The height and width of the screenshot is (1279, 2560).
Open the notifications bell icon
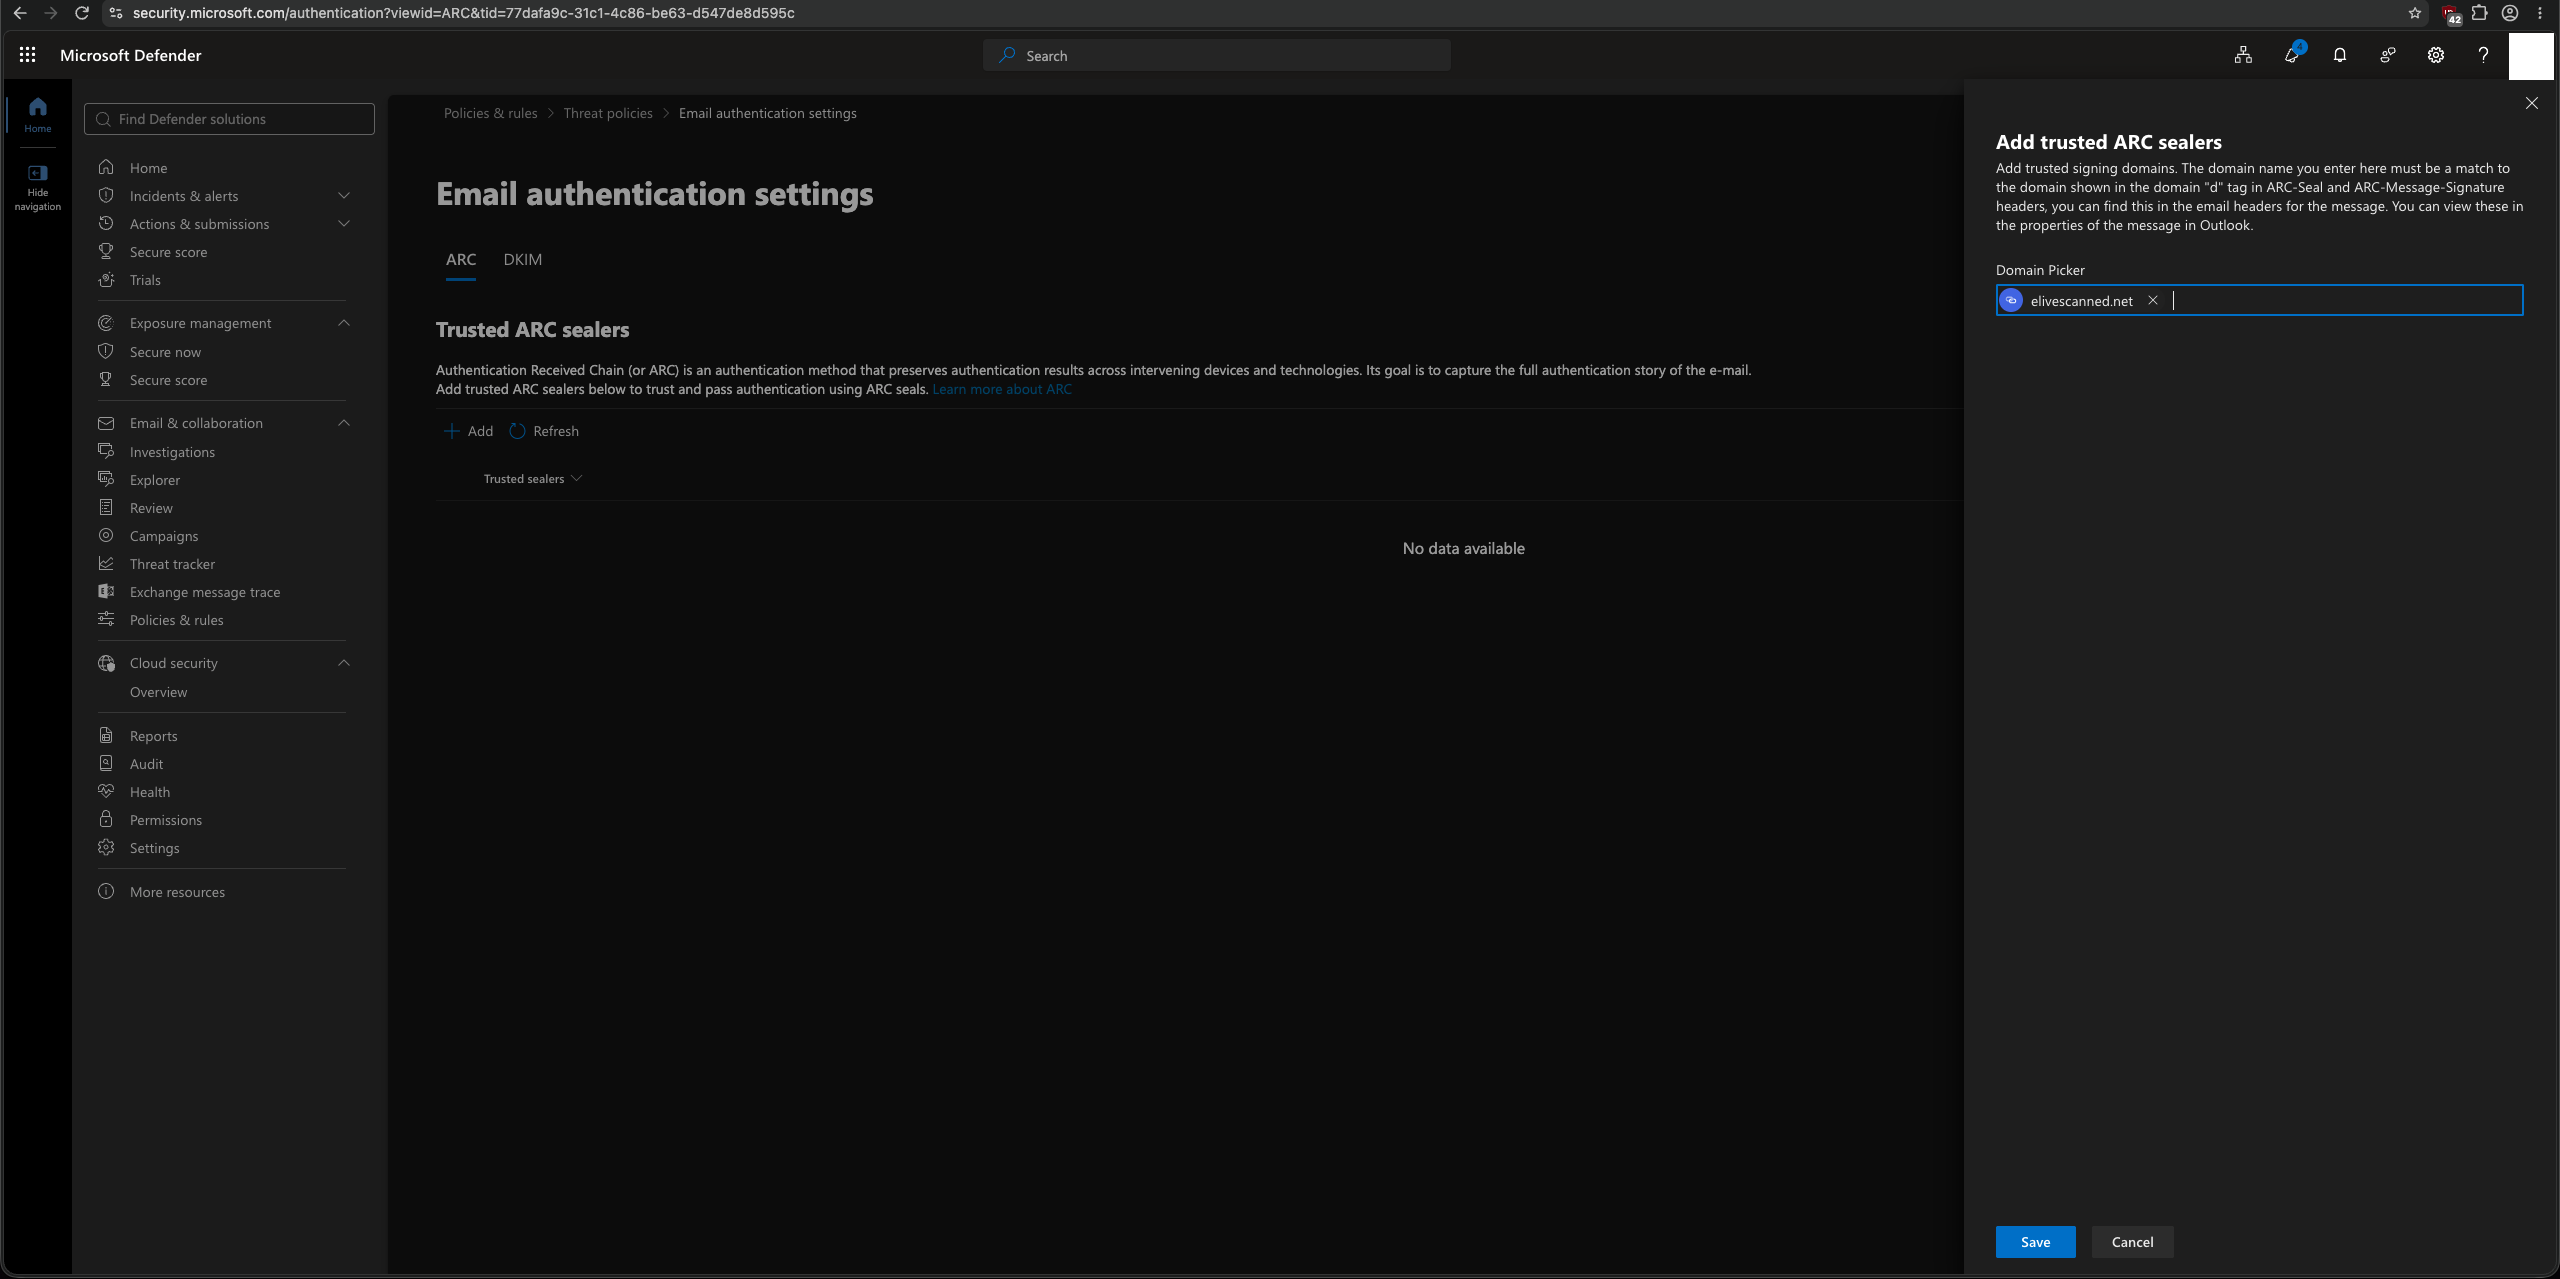click(x=2339, y=55)
